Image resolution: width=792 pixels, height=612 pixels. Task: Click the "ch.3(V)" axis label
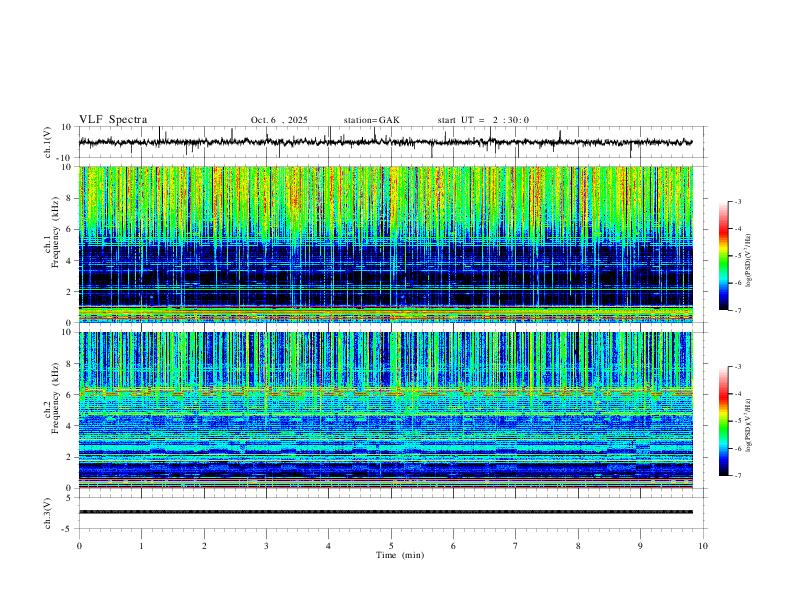[x=48, y=514]
